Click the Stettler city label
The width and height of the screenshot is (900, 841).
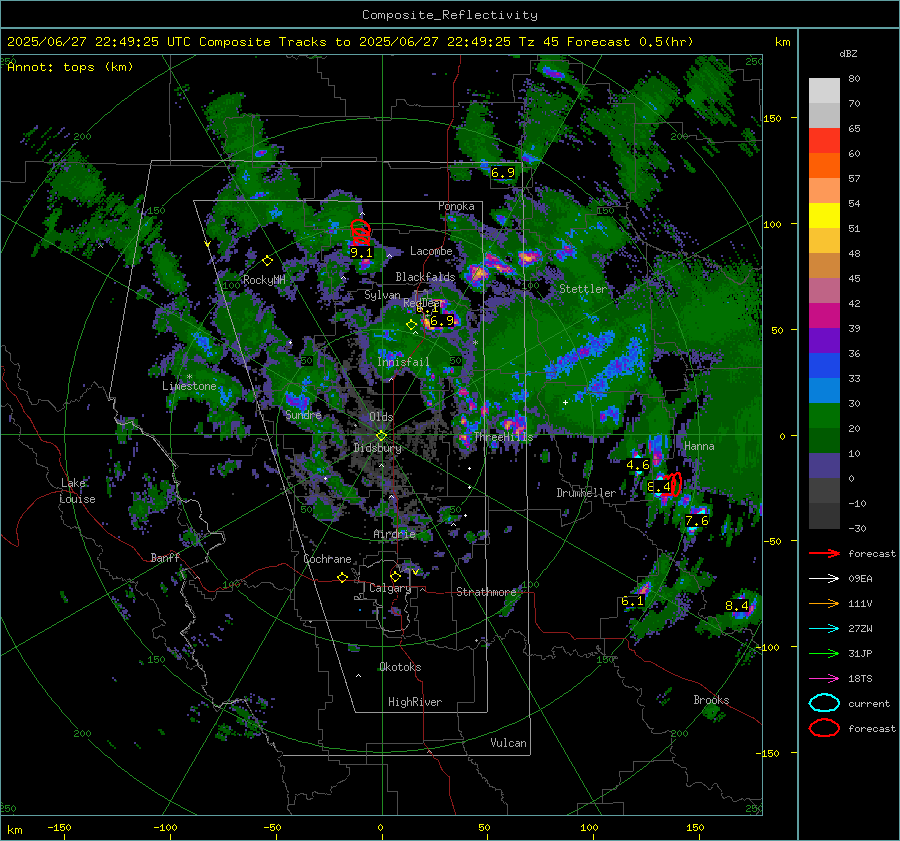(x=583, y=289)
